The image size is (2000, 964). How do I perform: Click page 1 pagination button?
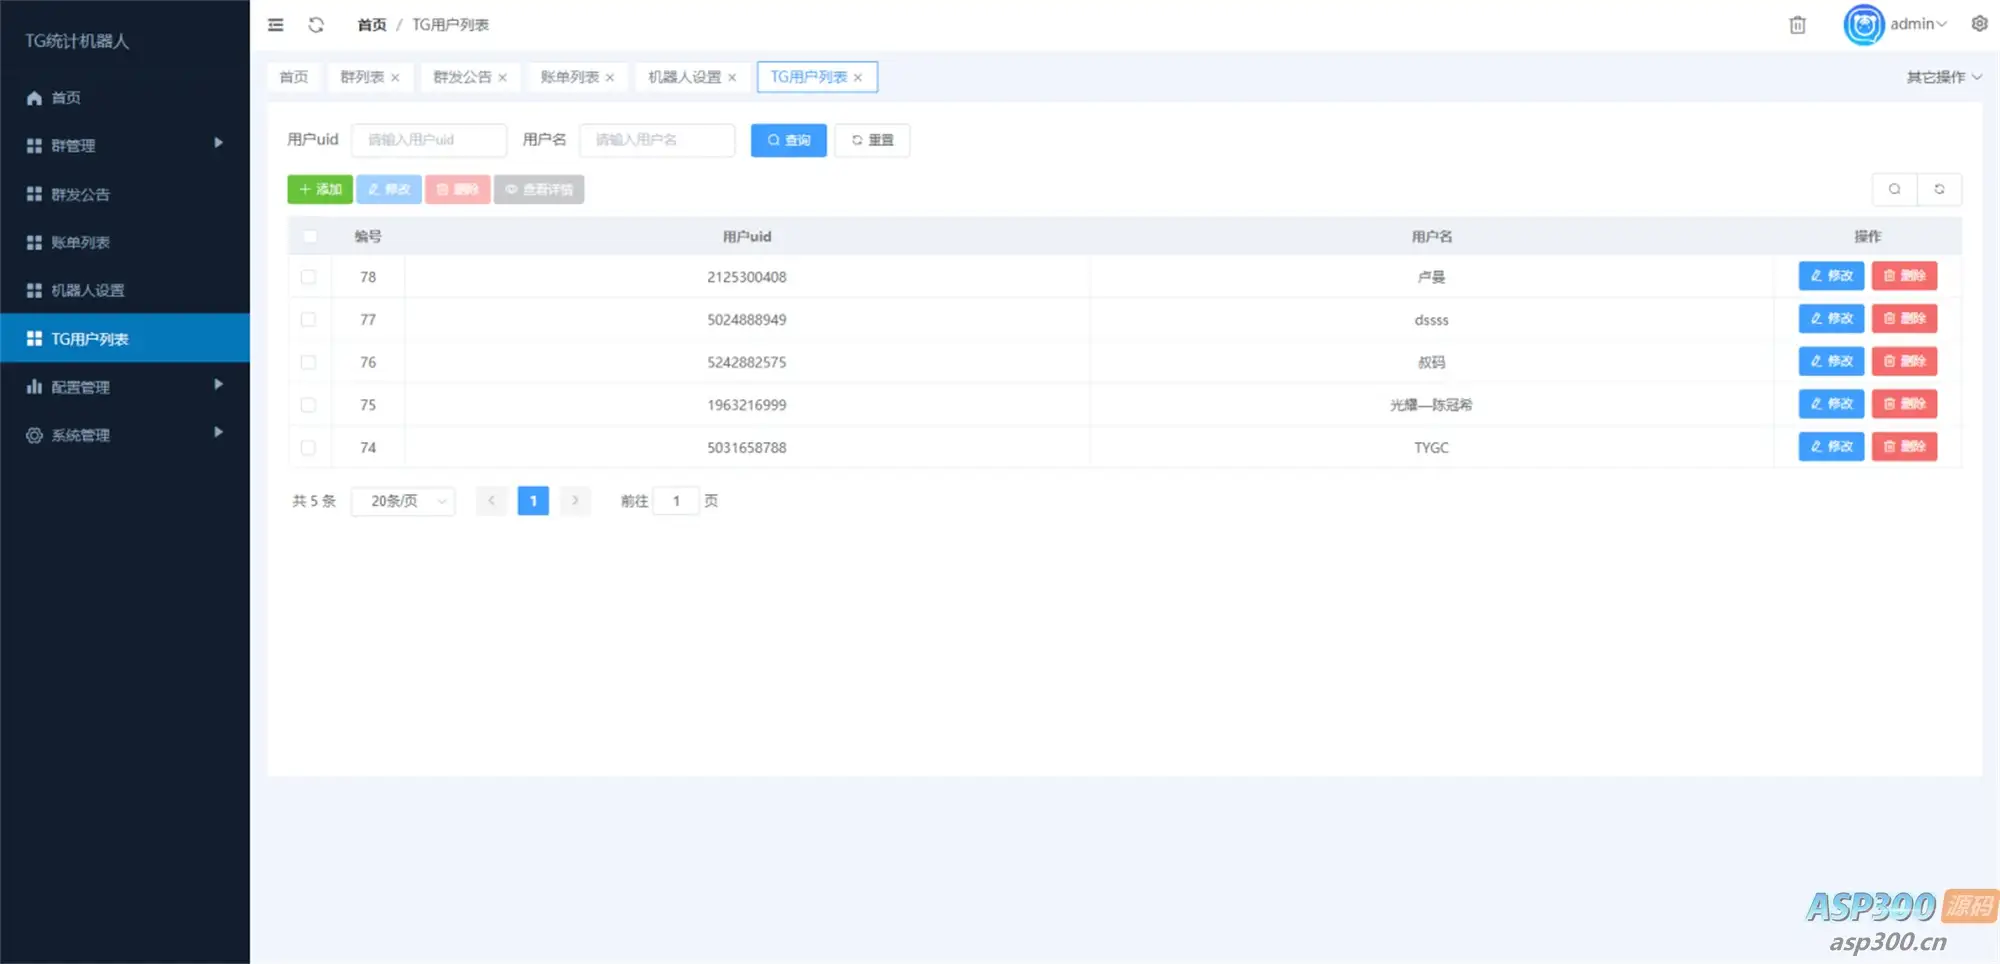[x=533, y=501]
